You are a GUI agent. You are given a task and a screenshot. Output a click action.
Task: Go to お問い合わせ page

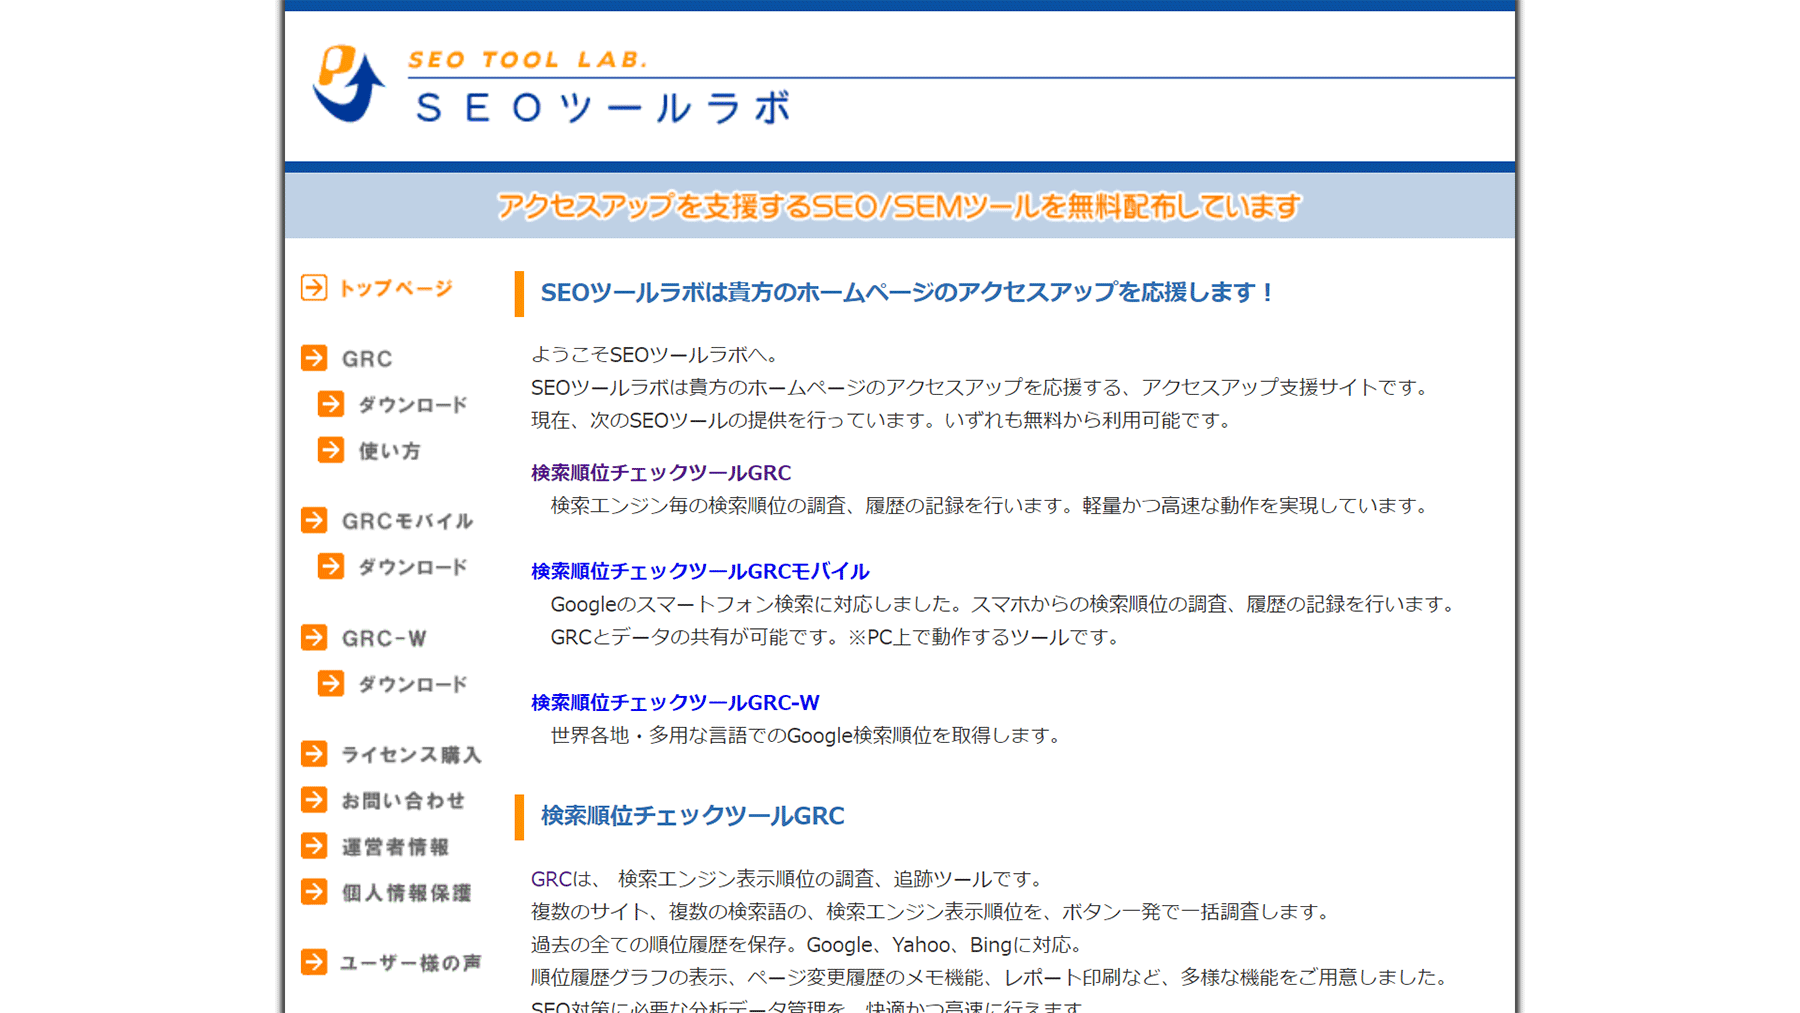pyautogui.click(x=404, y=801)
